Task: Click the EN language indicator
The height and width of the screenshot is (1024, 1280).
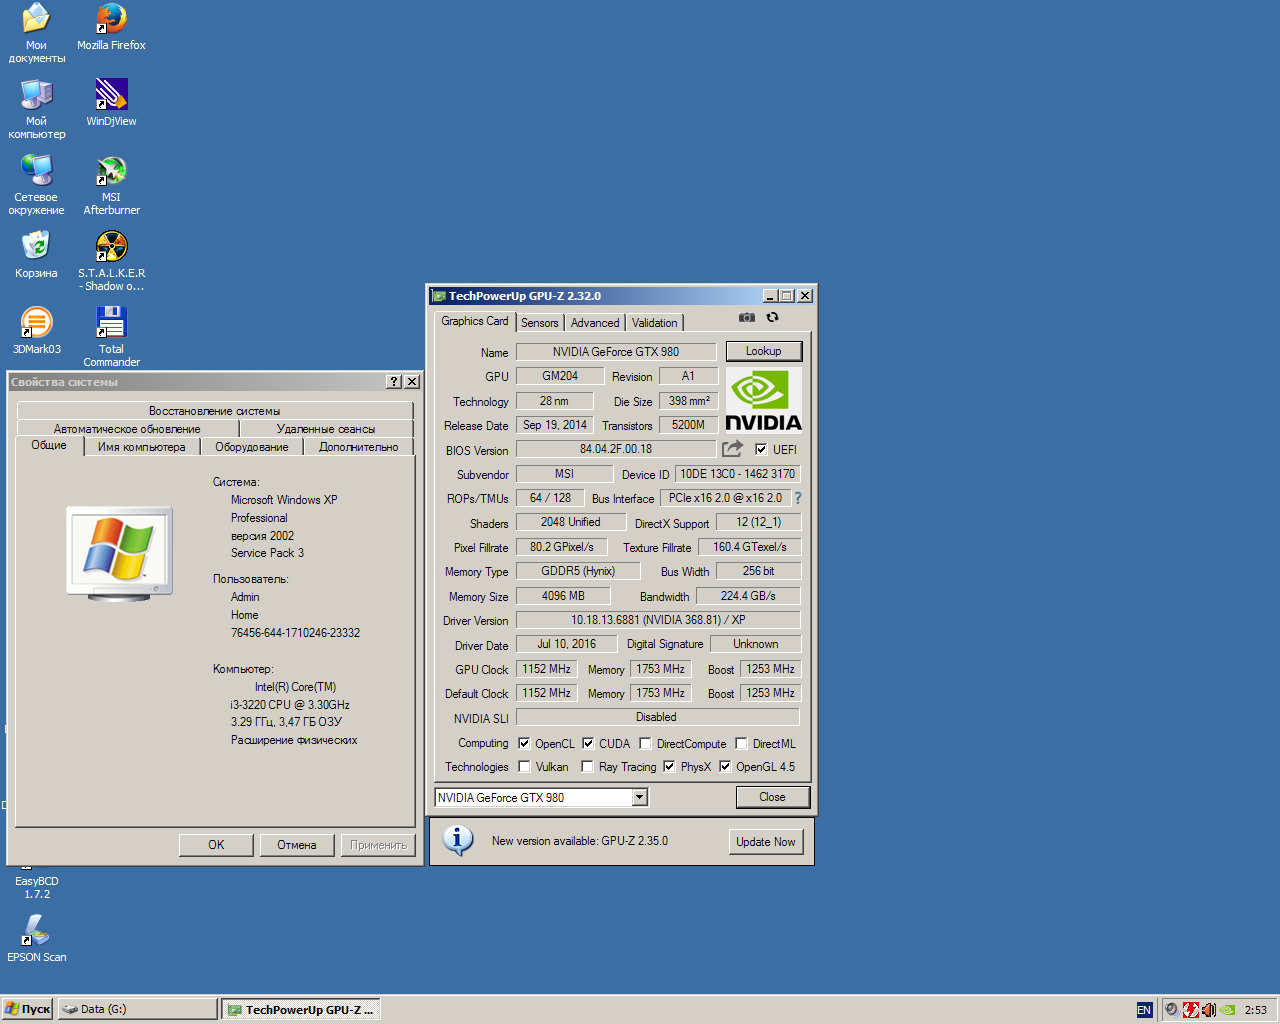Action: tap(1144, 1010)
